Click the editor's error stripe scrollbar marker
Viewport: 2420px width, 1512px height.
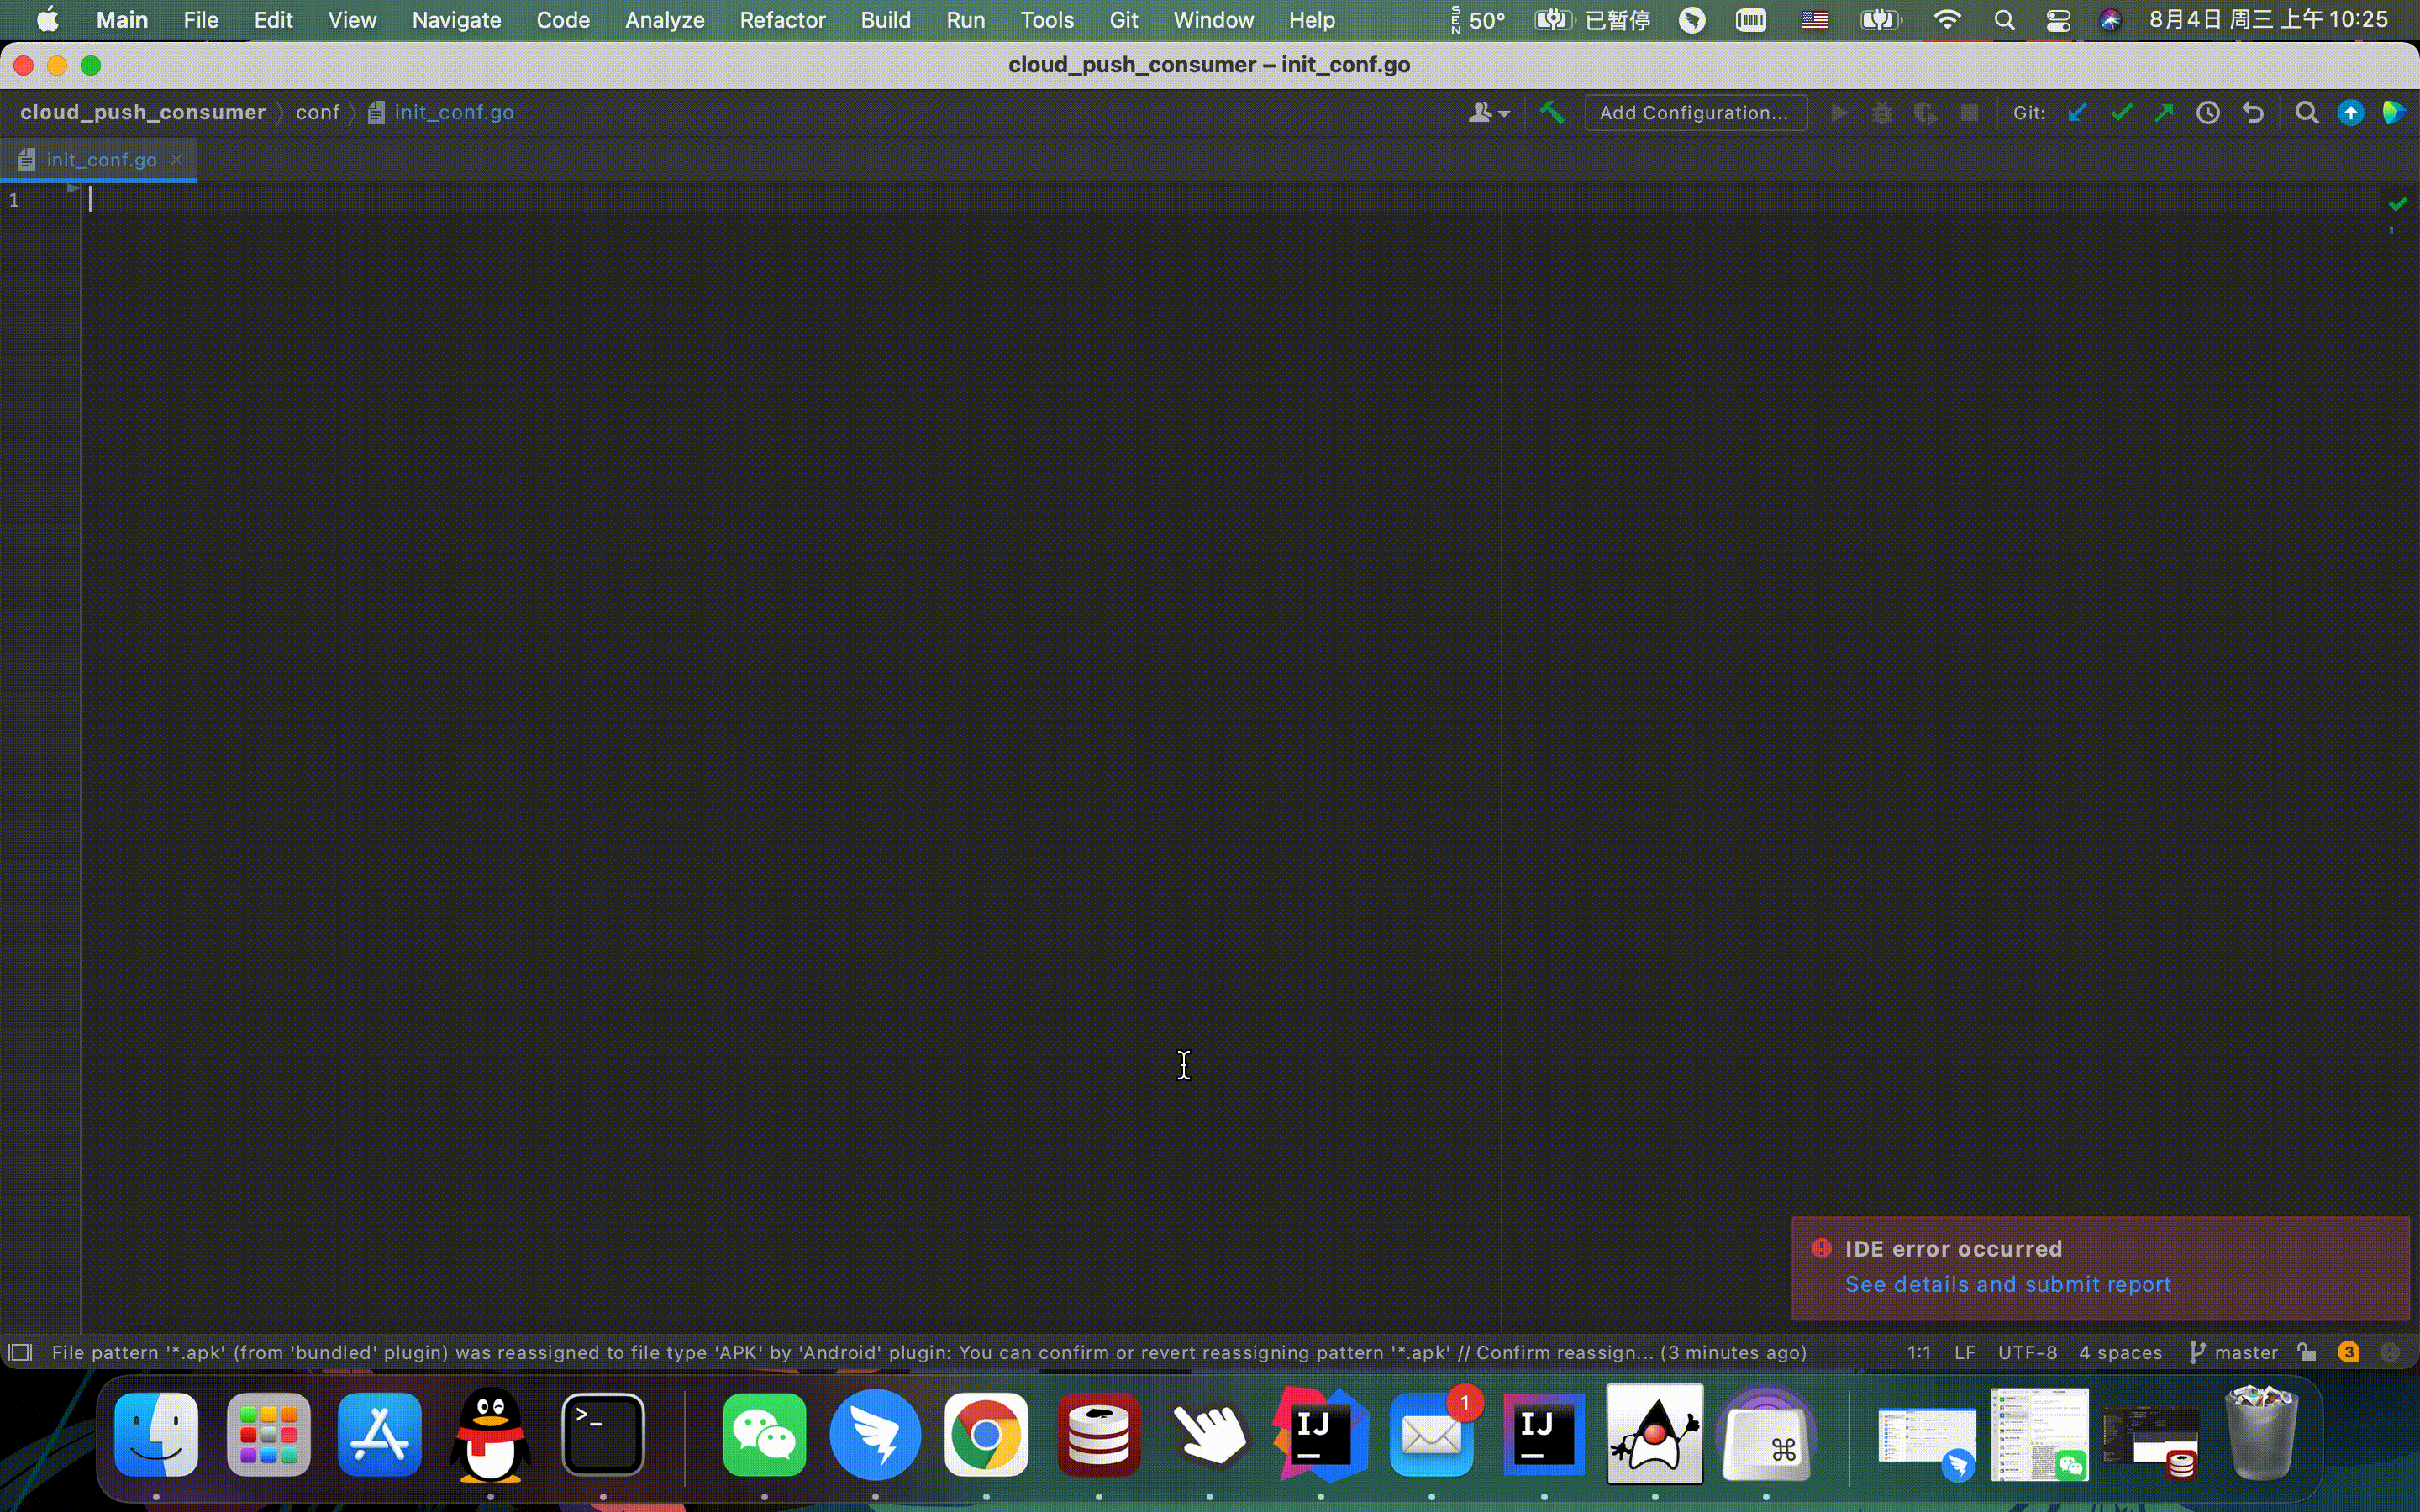pos(2391,230)
